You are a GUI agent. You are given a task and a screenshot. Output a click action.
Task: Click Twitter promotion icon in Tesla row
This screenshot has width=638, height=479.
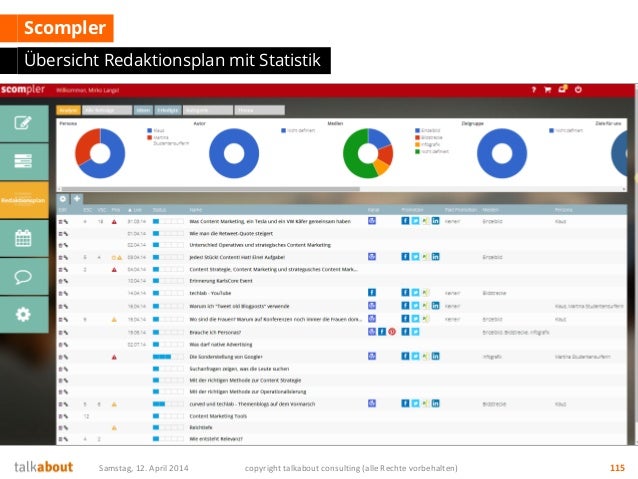(415, 221)
